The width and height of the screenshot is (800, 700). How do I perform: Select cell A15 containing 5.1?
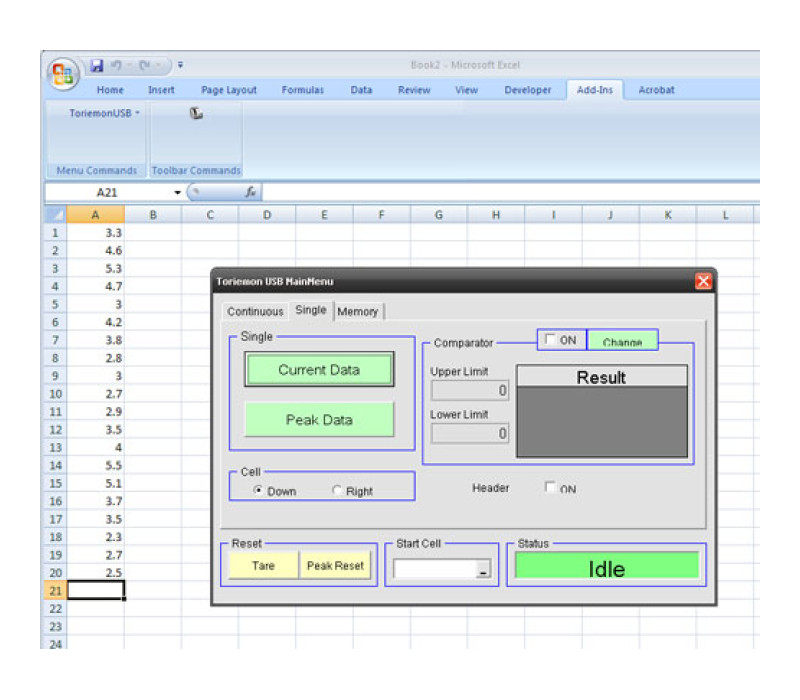coord(95,483)
